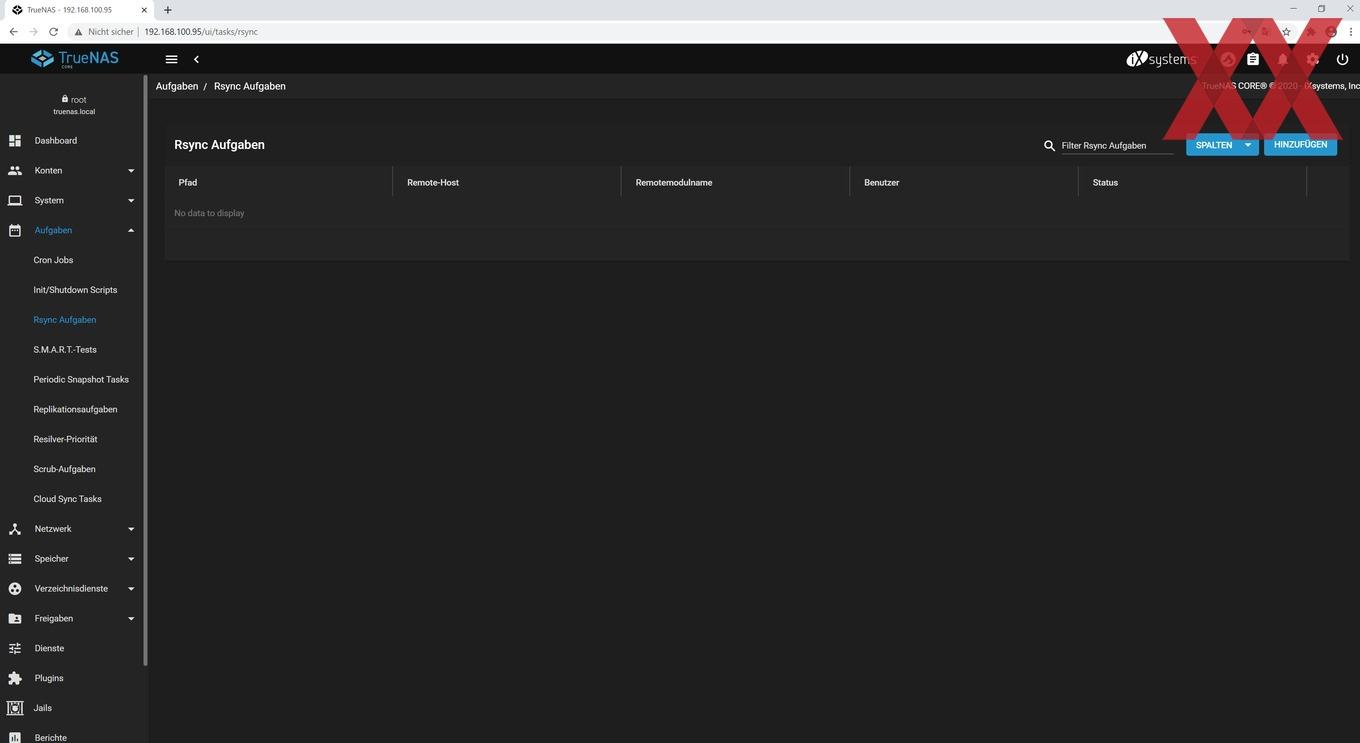The height and width of the screenshot is (743, 1360).
Task: Click the TrueNAS logo in header
Action: click(74, 59)
